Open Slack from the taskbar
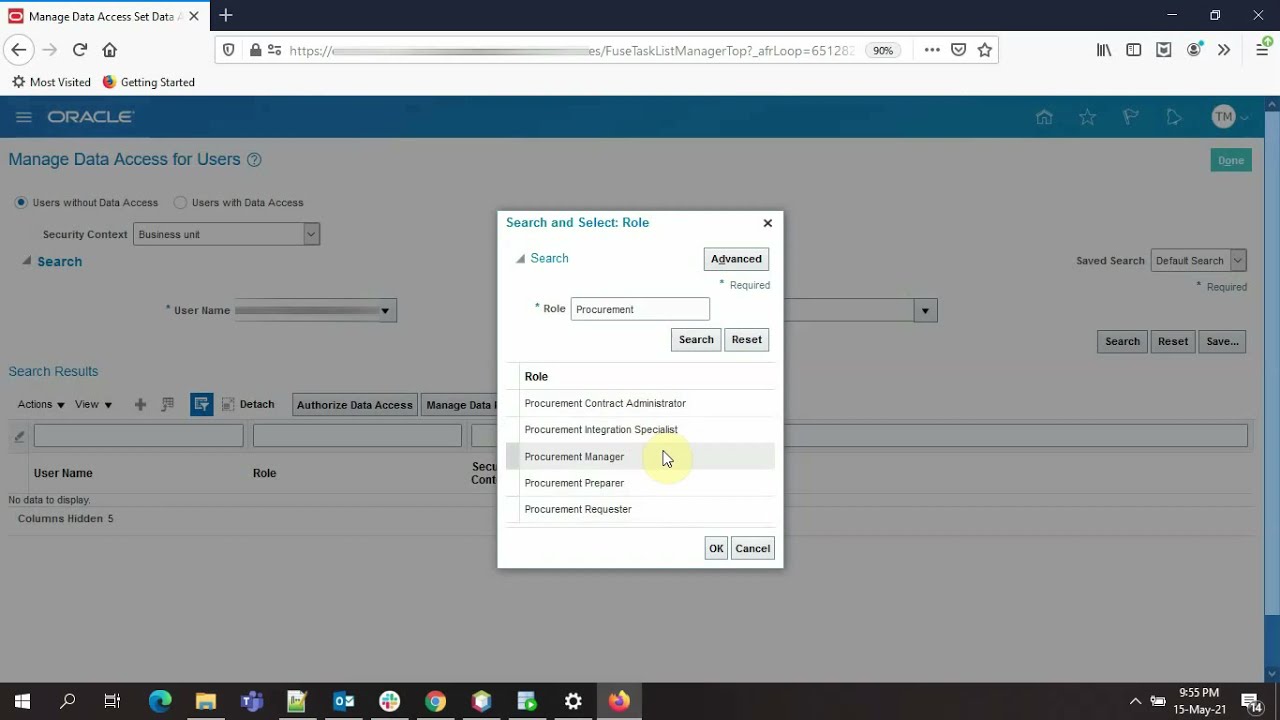 (x=389, y=701)
